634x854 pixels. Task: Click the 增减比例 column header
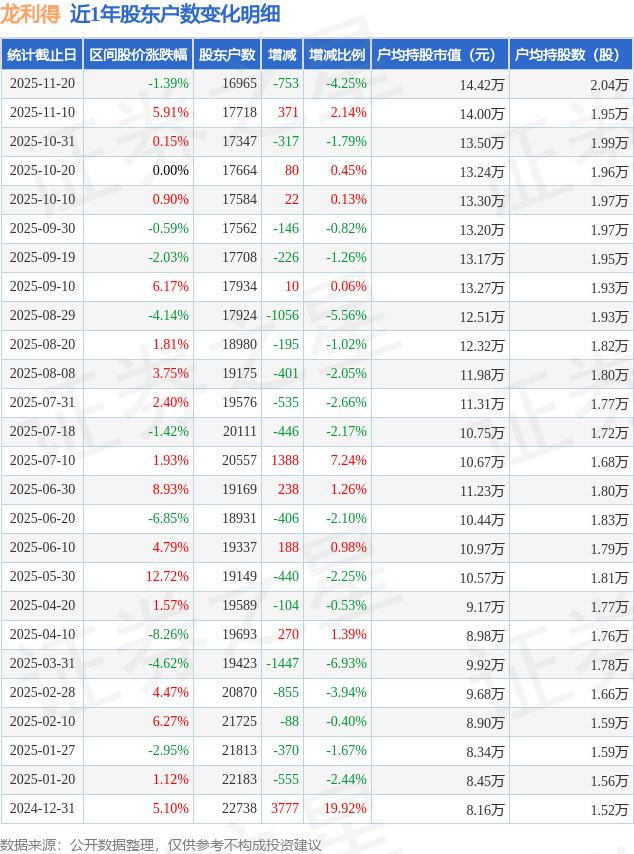click(x=337, y=55)
